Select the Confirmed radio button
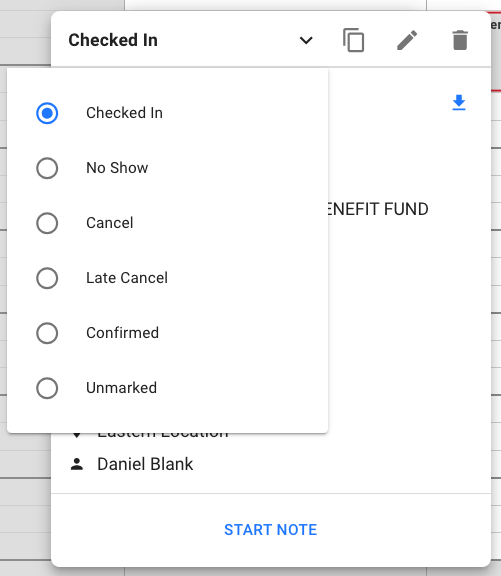Viewport: 501px width, 576px height. point(47,333)
